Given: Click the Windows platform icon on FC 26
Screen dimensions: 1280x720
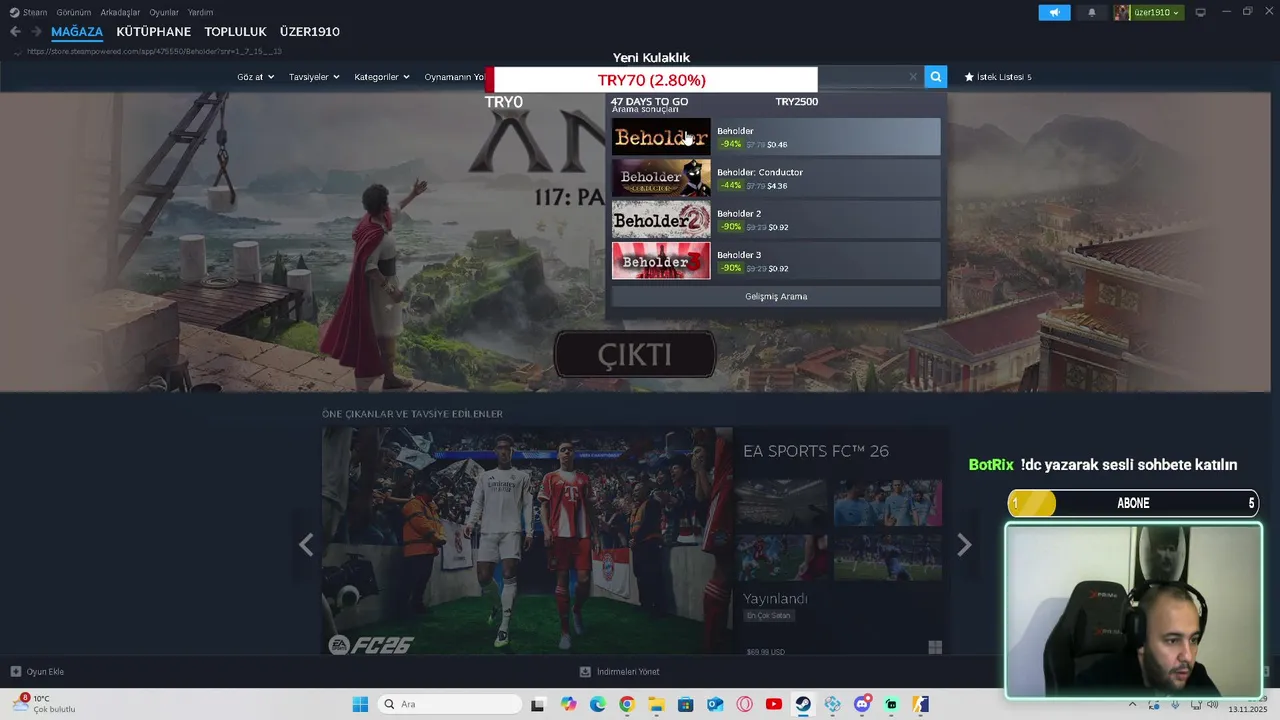Looking at the screenshot, I should click(x=935, y=648).
